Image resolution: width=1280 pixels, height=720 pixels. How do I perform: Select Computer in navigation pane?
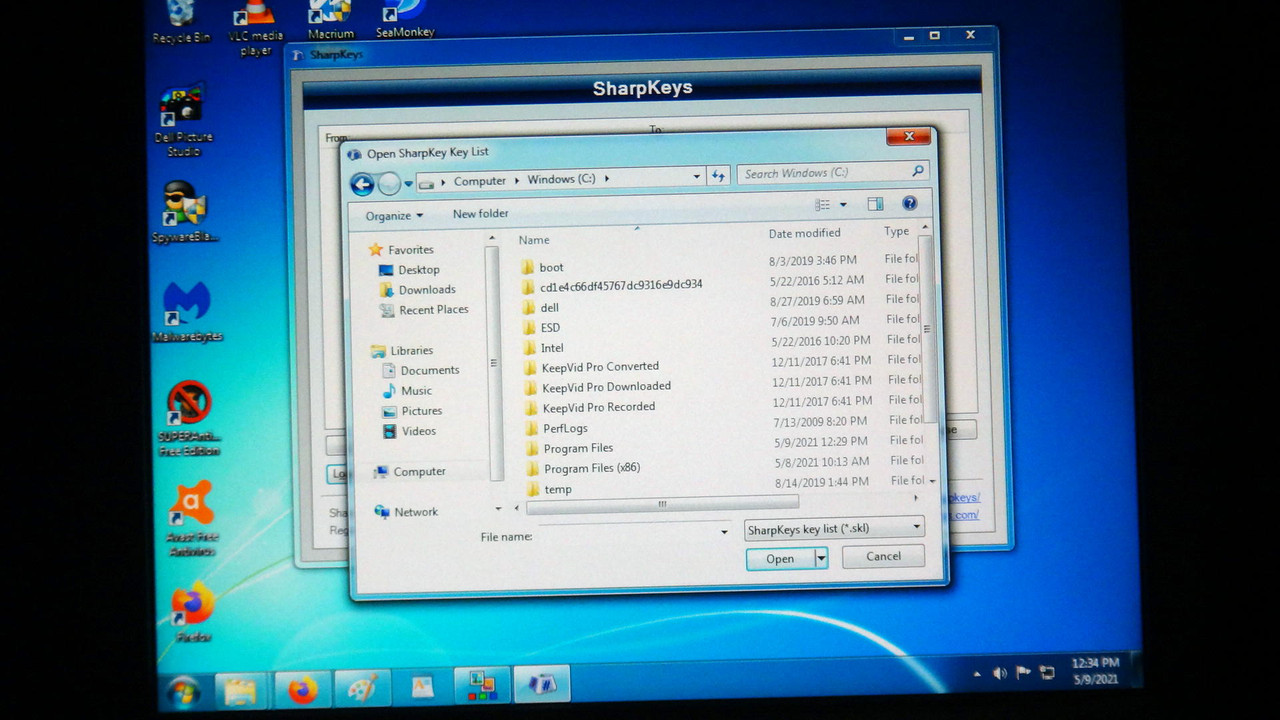(411, 472)
